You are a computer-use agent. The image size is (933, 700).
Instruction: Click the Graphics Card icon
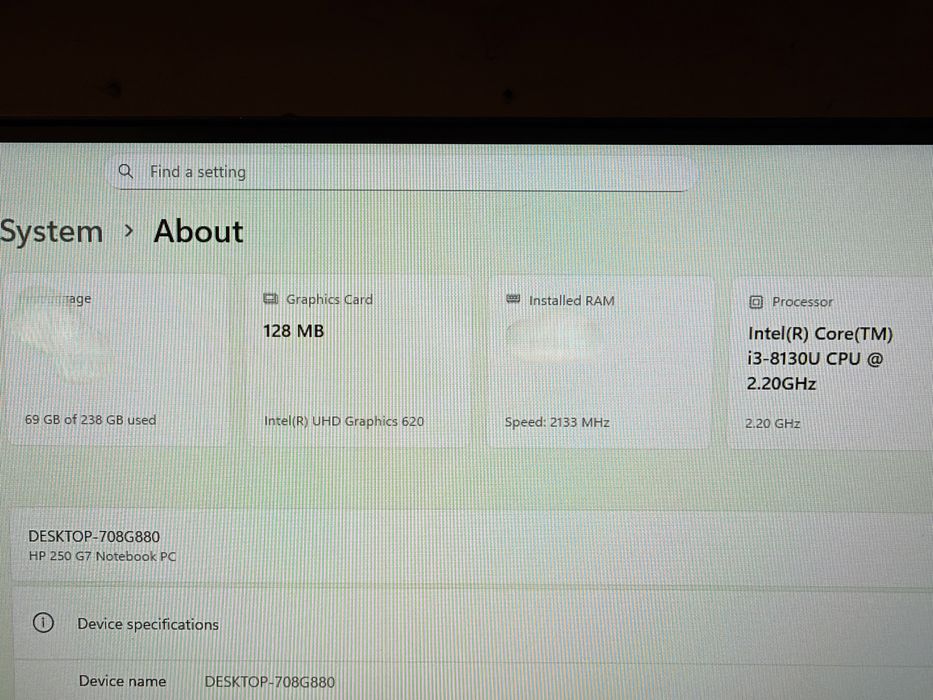(x=271, y=299)
